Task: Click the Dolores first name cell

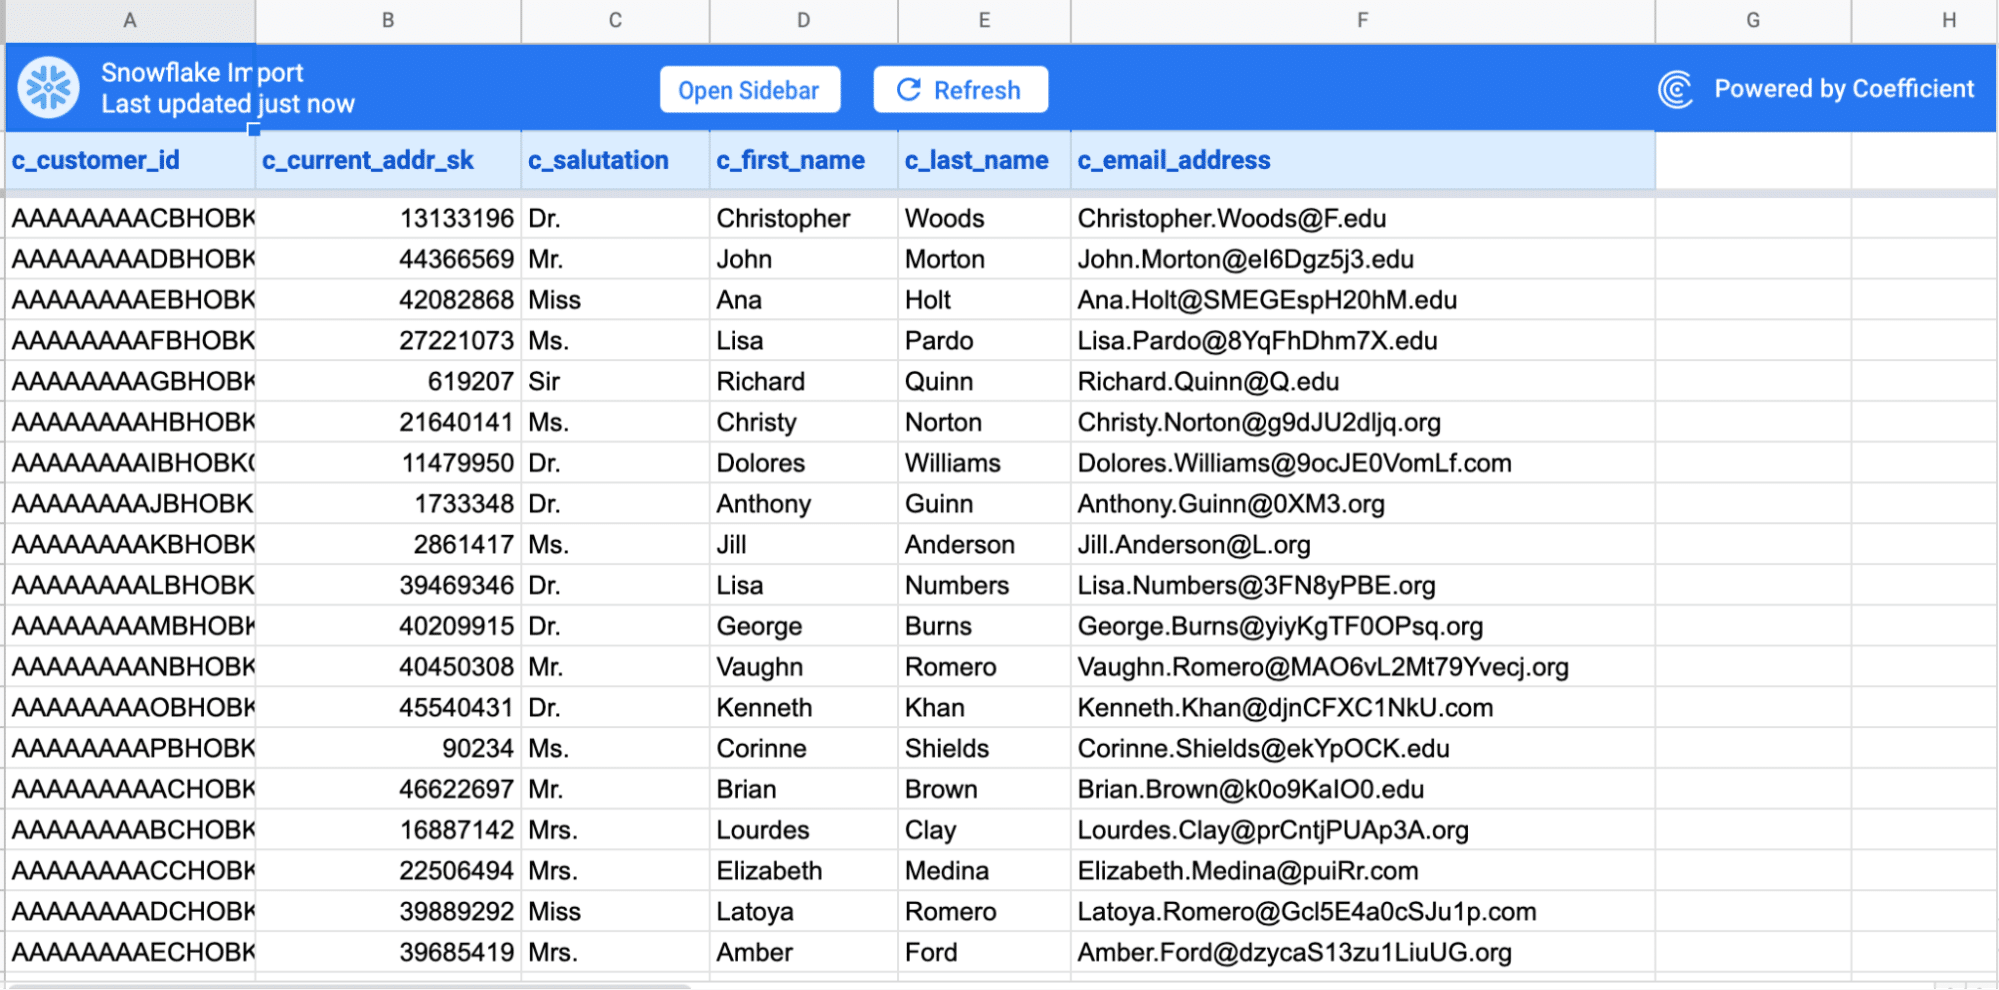Action: point(804,463)
